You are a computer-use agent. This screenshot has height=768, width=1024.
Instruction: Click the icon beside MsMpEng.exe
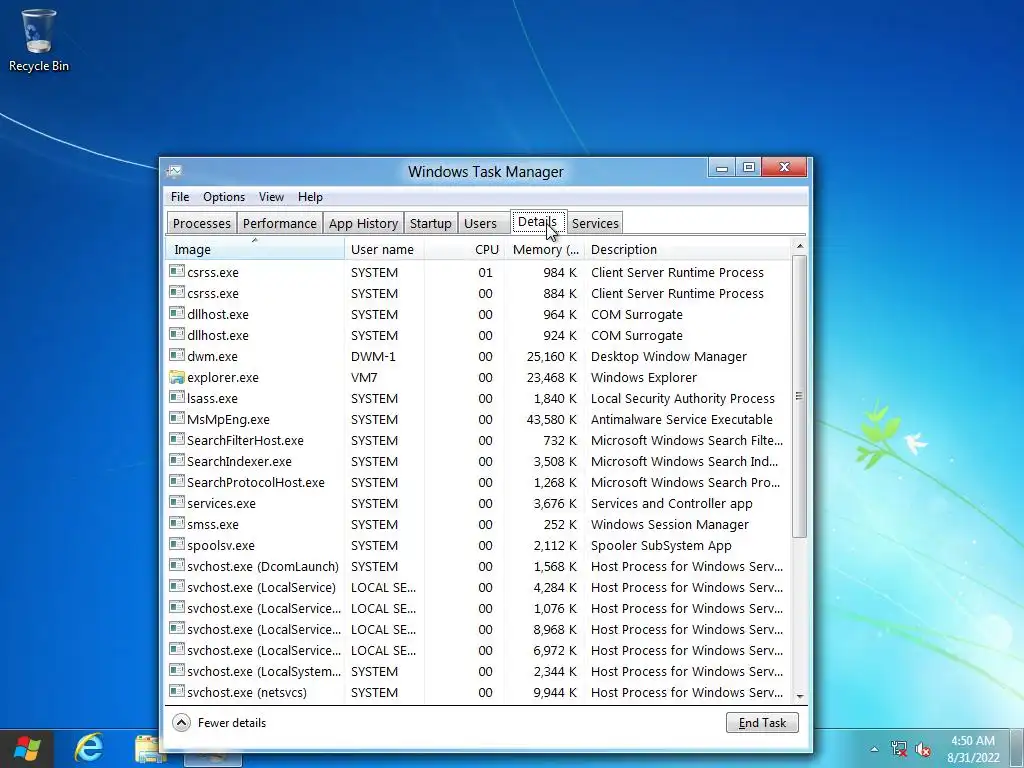pos(176,419)
